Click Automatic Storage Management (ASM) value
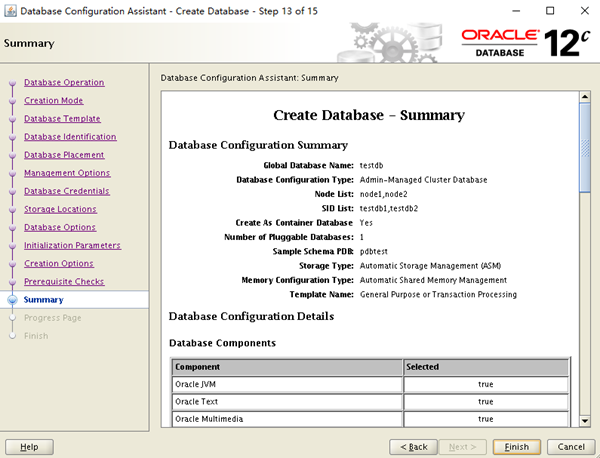This screenshot has width=600, height=458. click(x=430, y=266)
